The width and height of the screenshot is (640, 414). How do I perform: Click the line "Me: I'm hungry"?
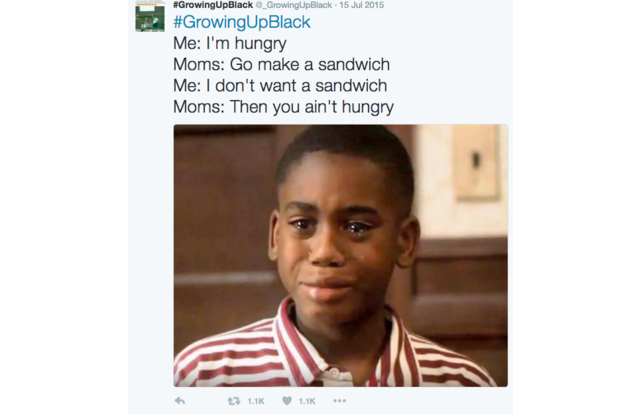point(230,43)
